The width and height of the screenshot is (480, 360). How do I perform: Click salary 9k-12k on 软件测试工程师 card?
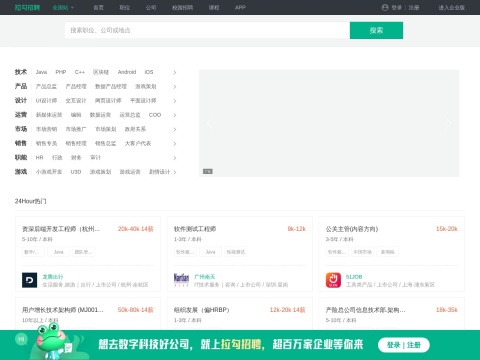click(296, 229)
